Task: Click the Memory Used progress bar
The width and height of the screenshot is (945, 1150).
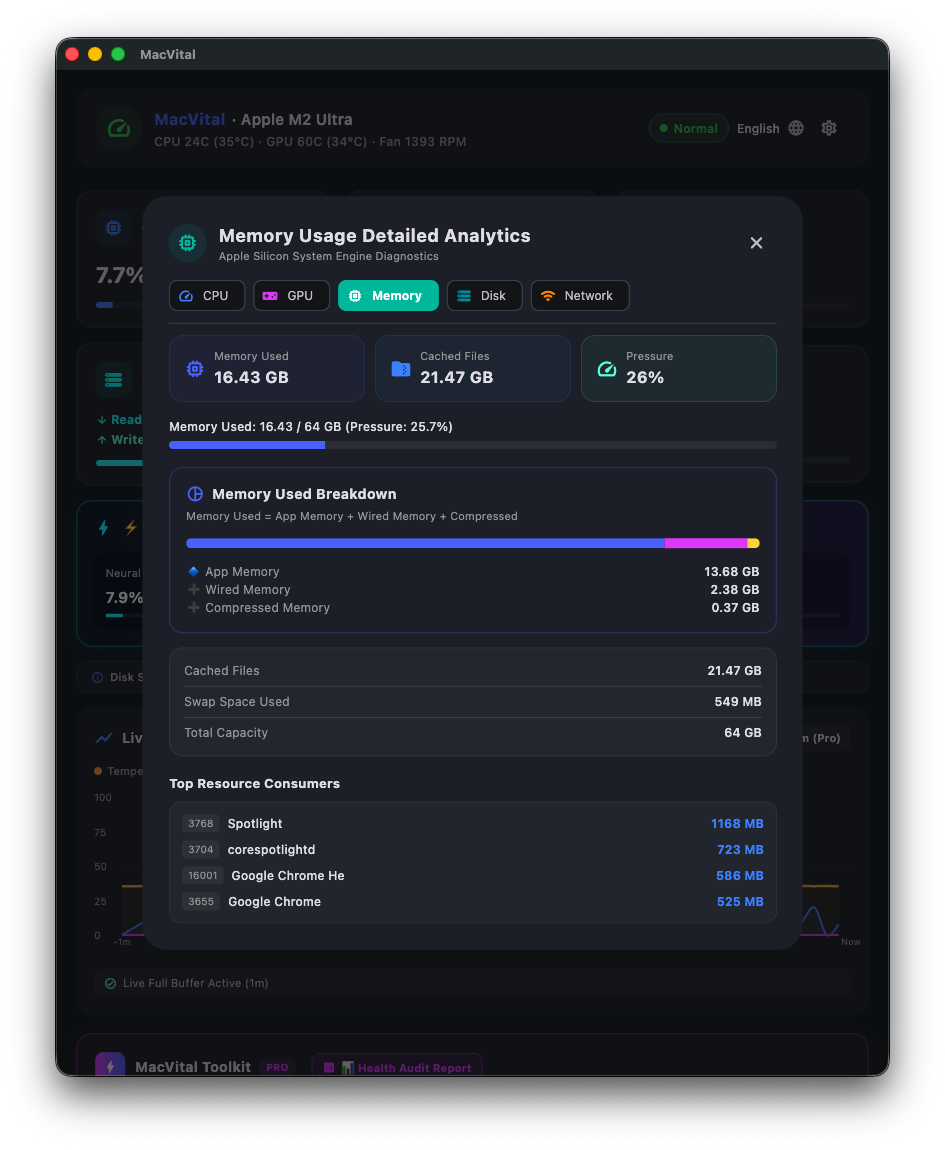Action: (472, 445)
